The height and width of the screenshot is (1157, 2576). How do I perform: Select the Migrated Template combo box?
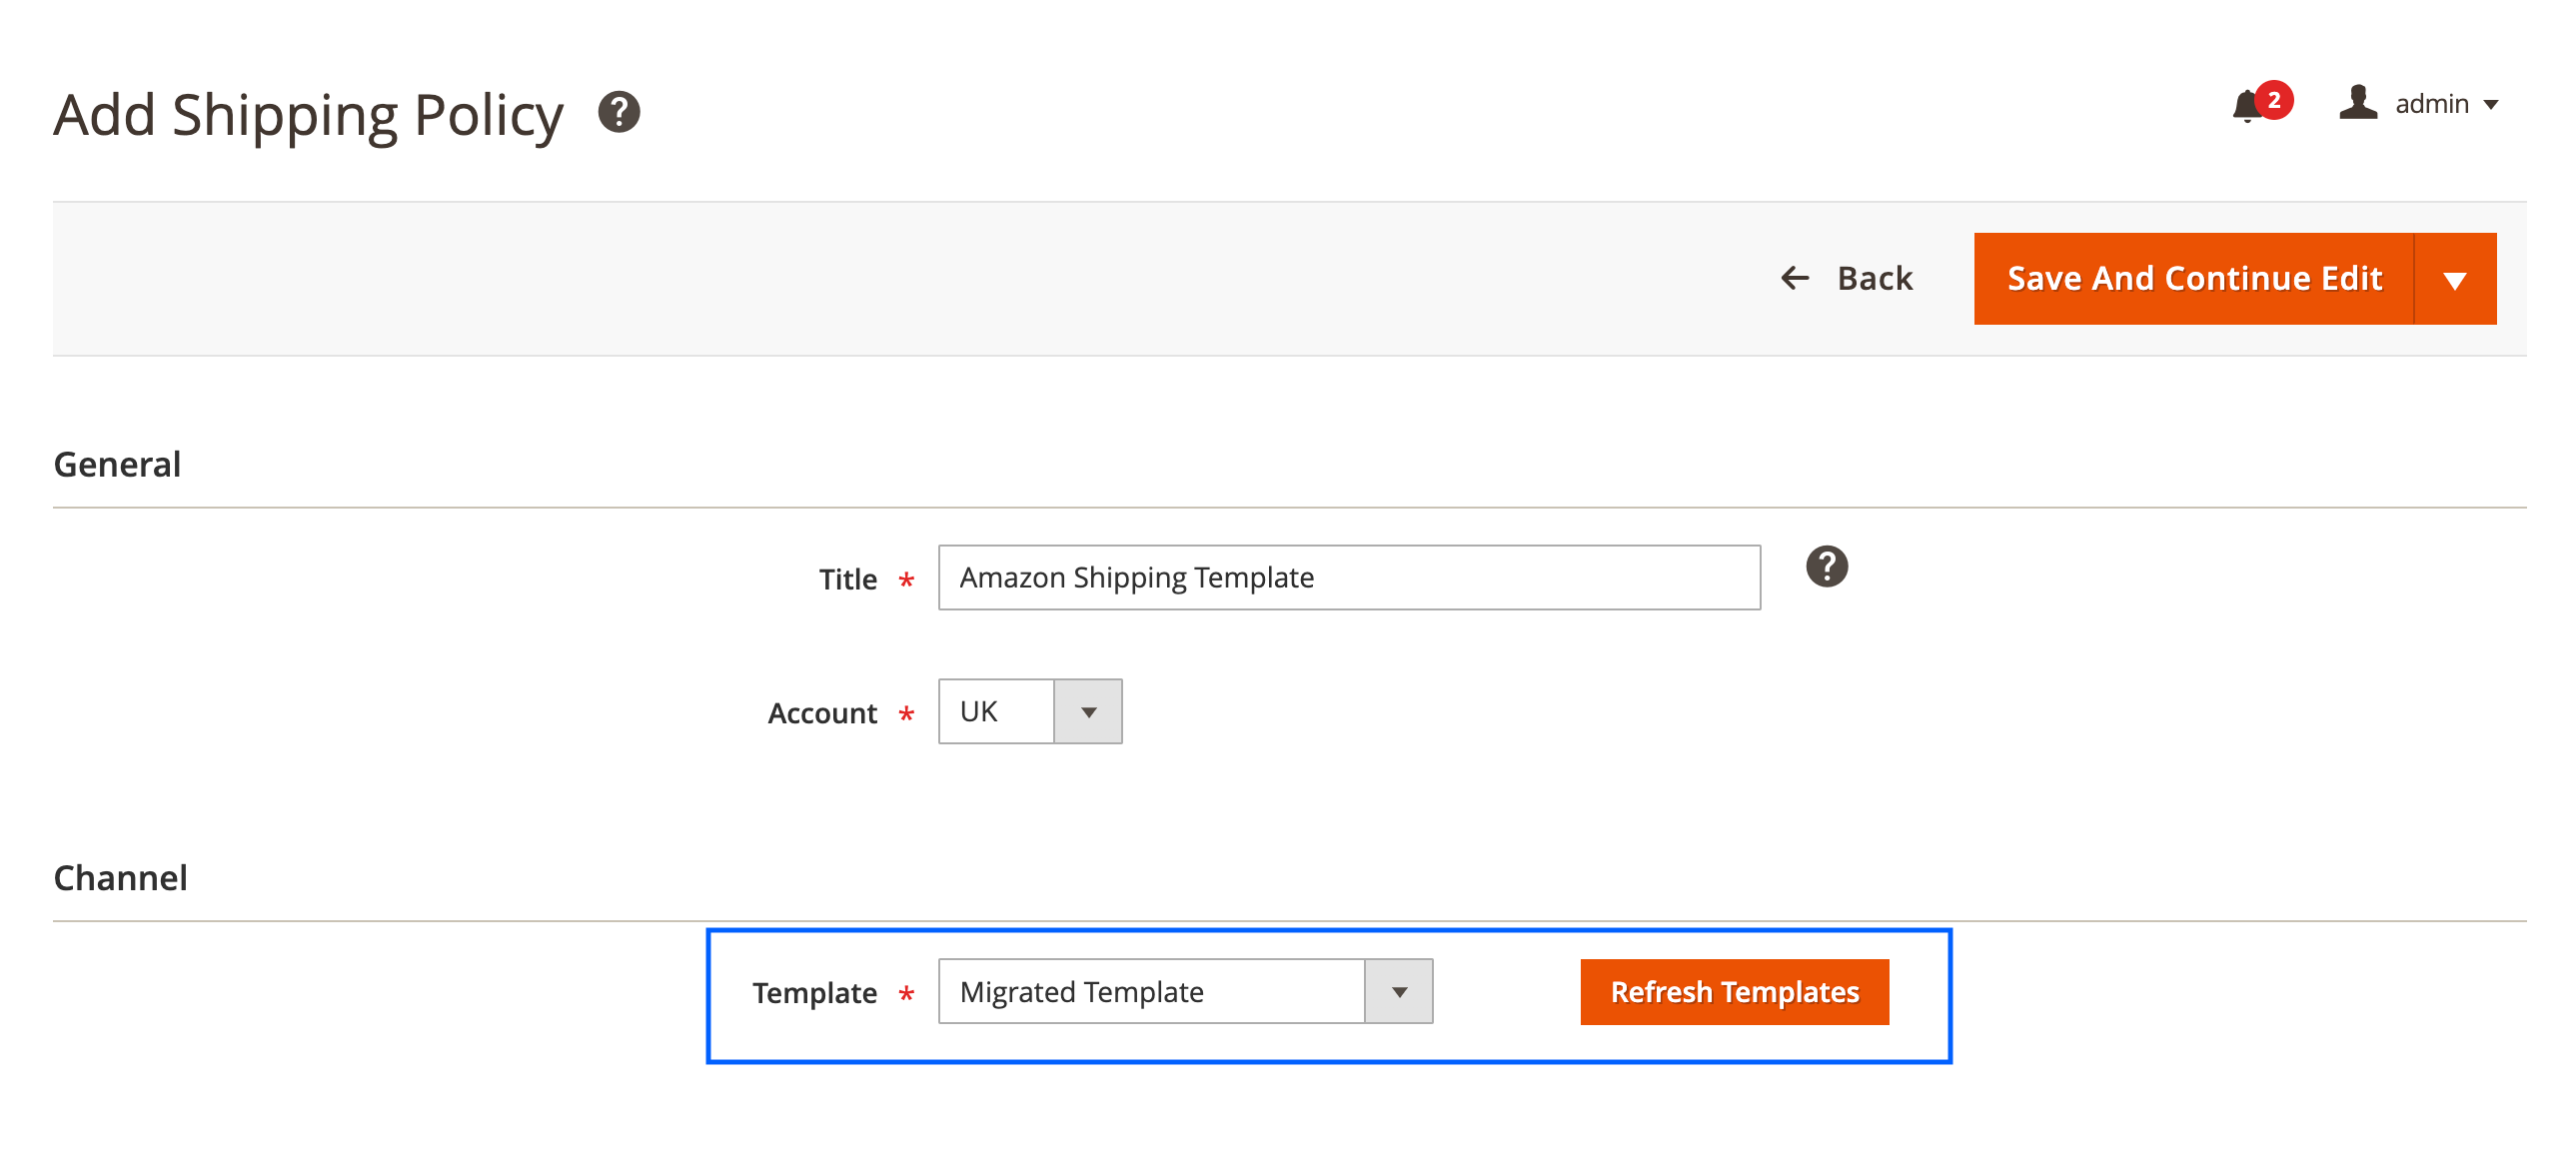(x=1150, y=992)
